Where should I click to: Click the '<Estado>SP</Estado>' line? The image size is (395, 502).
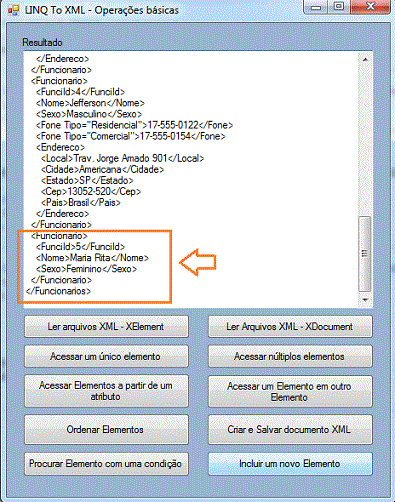87,180
